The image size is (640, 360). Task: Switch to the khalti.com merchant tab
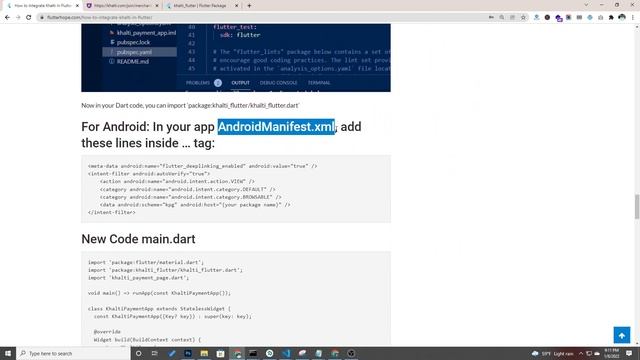pos(122,6)
